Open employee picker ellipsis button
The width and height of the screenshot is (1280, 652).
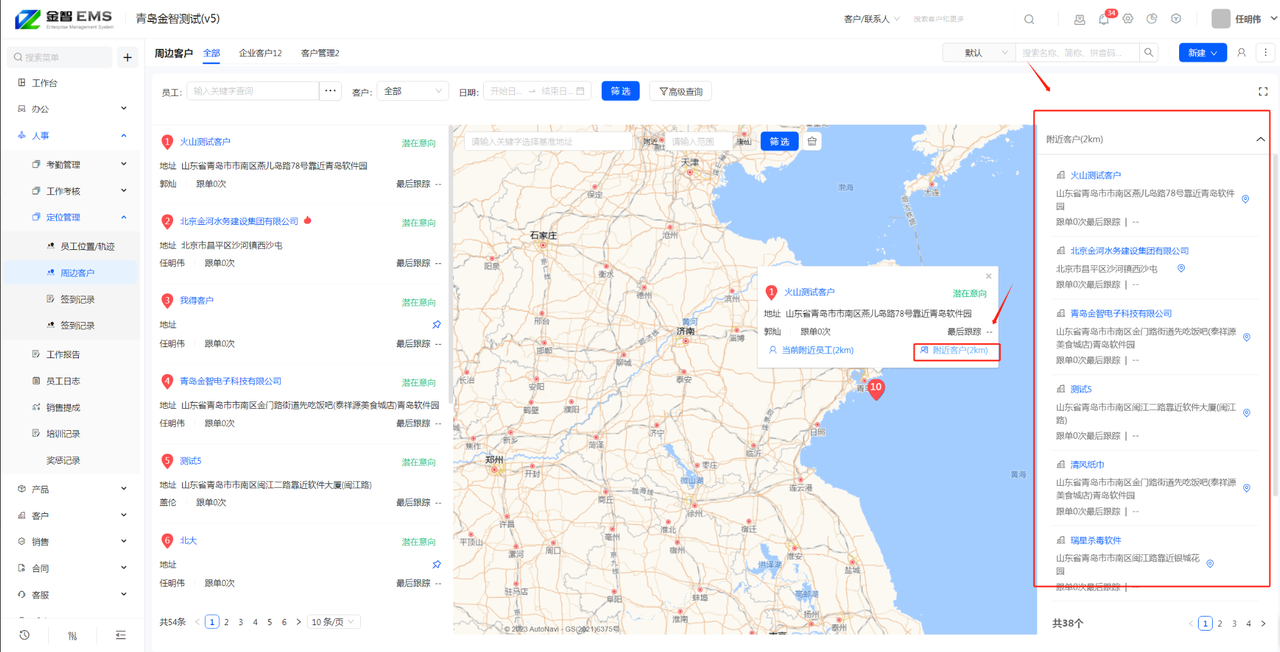coord(331,91)
